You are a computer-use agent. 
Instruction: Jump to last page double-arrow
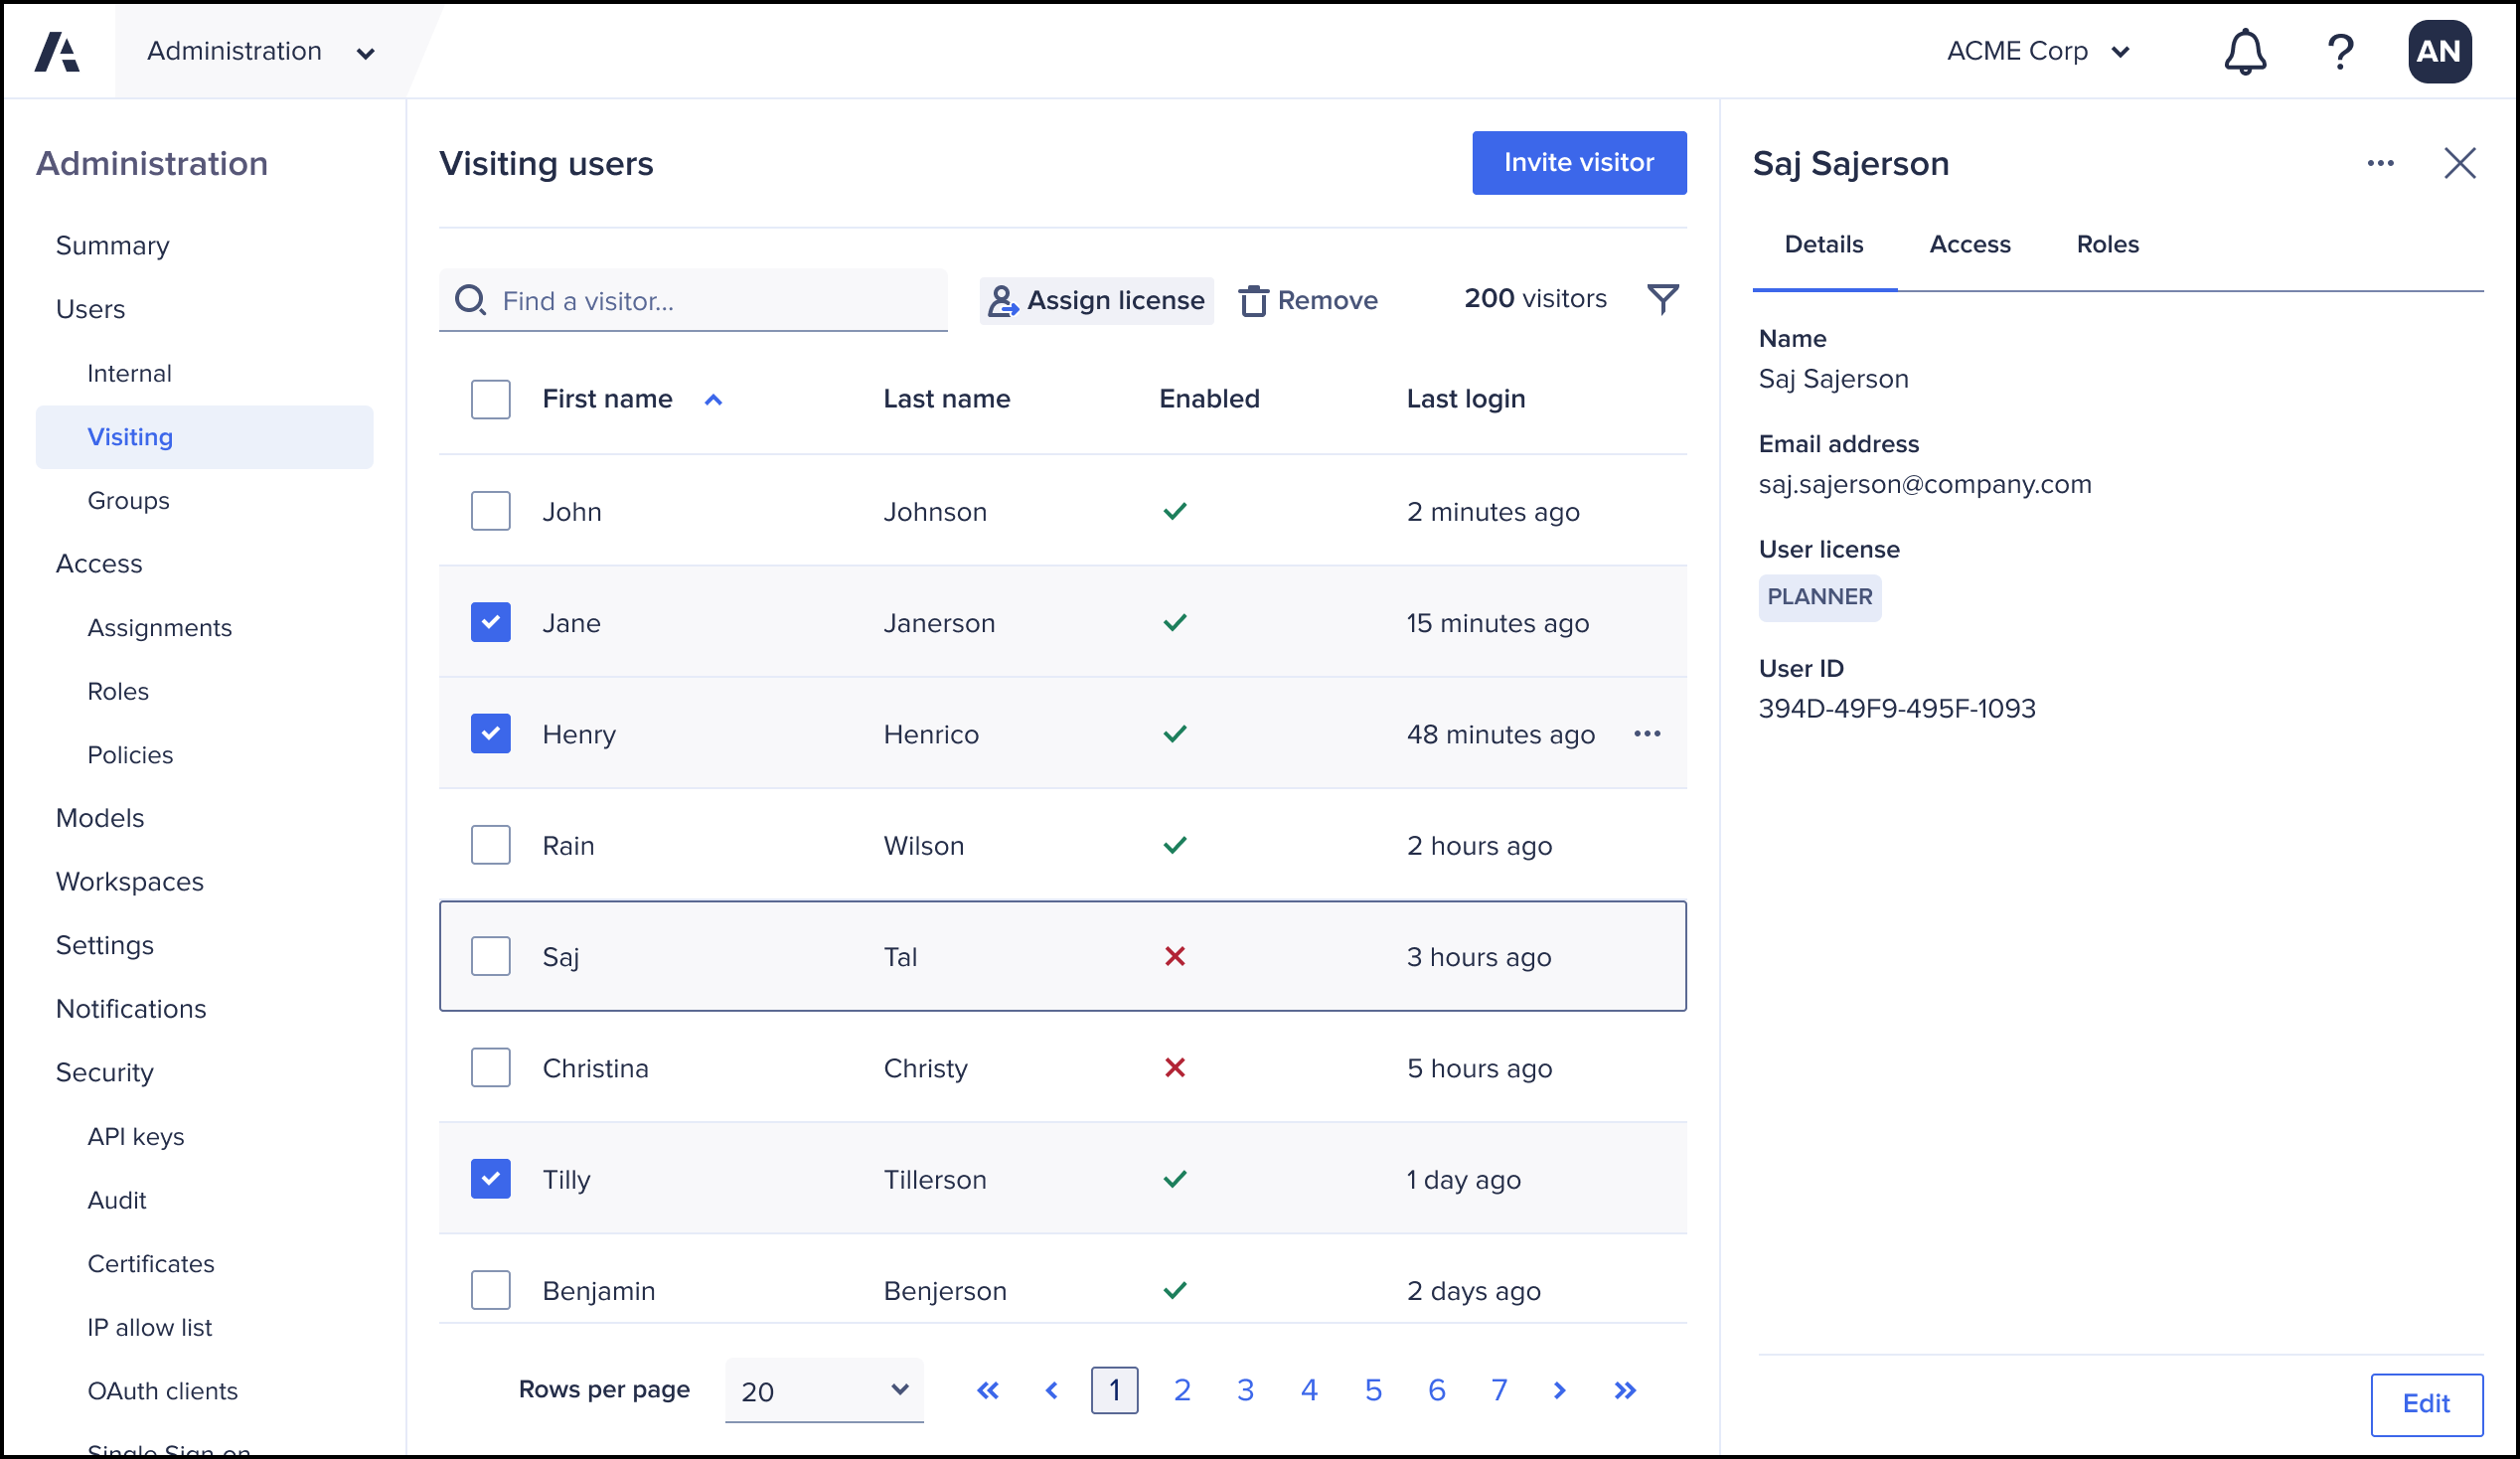[1624, 1390]
